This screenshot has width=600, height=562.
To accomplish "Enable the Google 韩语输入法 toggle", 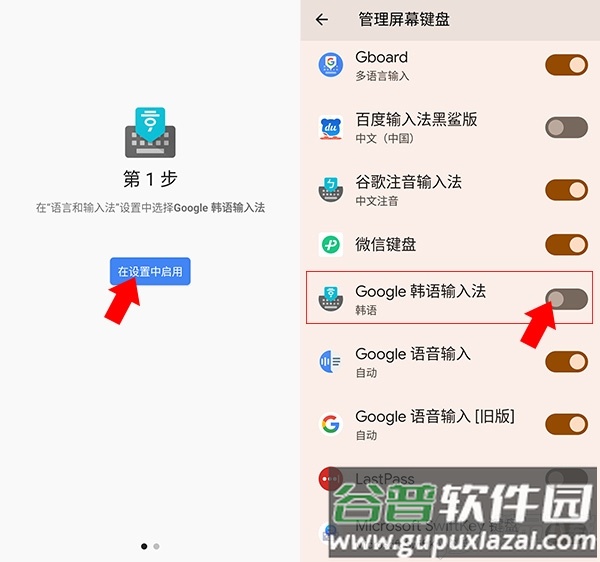I will pos(566,299).
